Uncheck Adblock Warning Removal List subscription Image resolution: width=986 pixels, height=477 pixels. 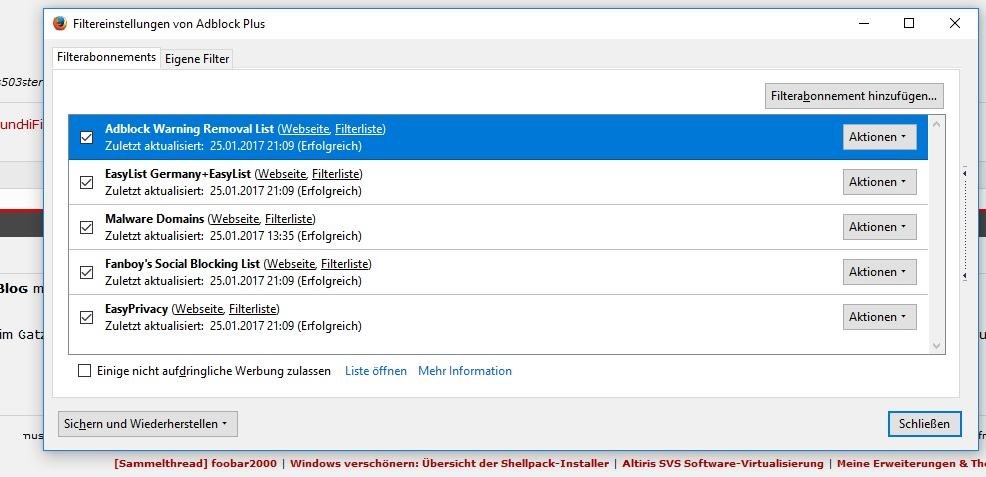tap(87, 137)
